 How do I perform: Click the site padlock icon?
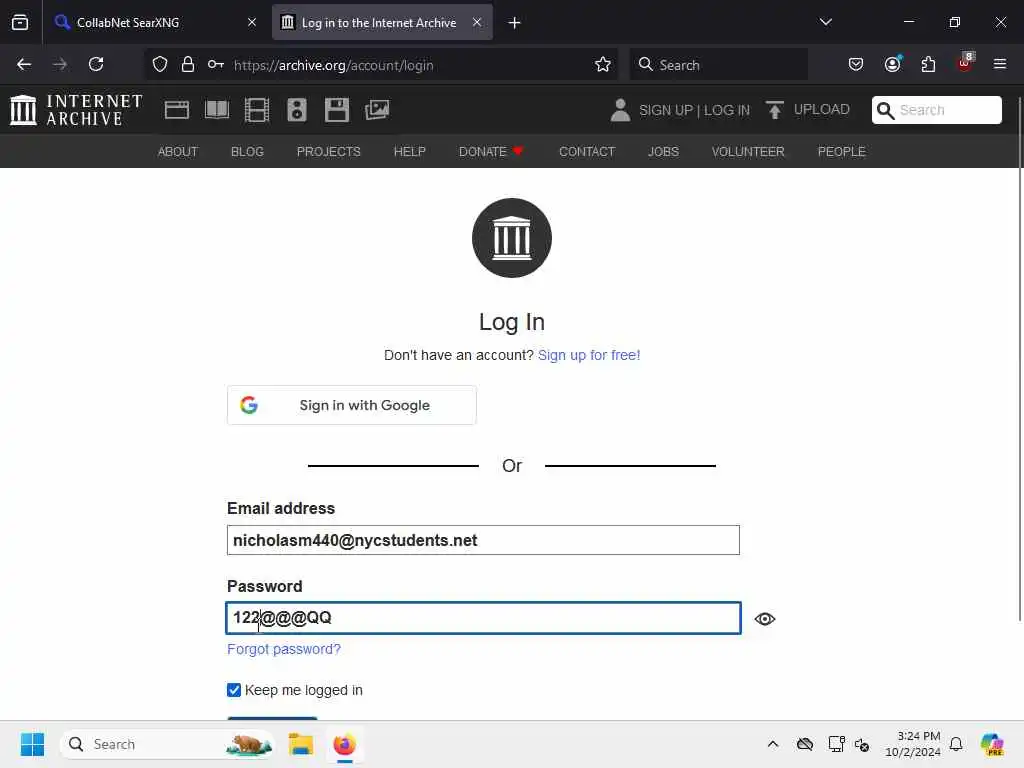188,65
